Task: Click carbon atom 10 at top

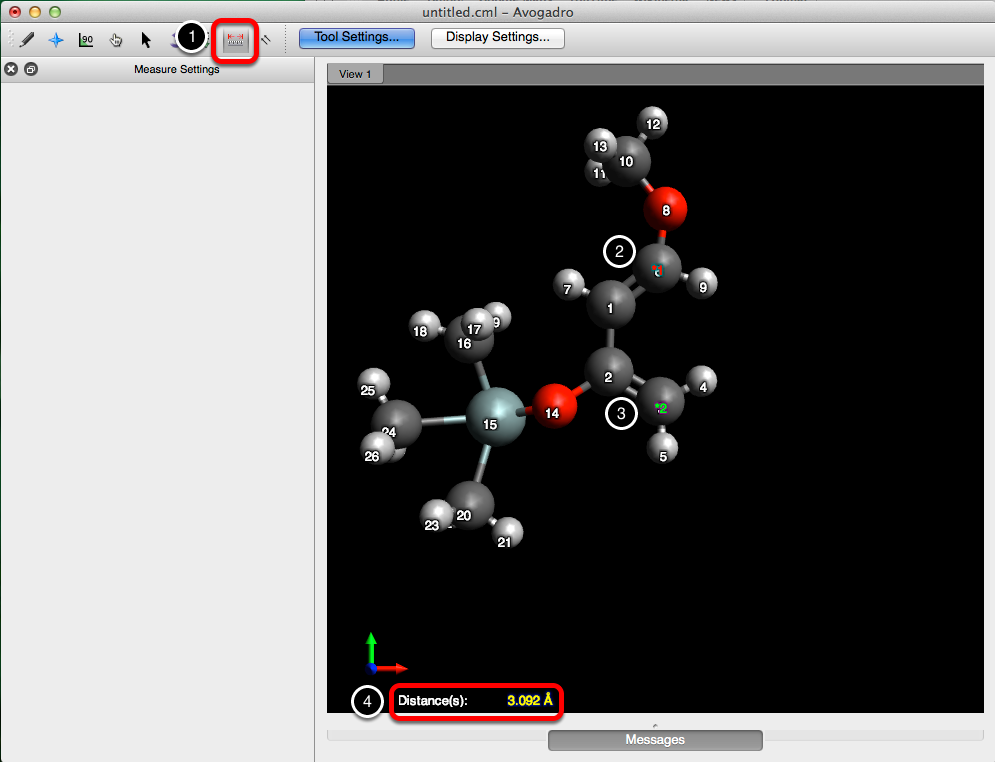Action: click(629, 163)
